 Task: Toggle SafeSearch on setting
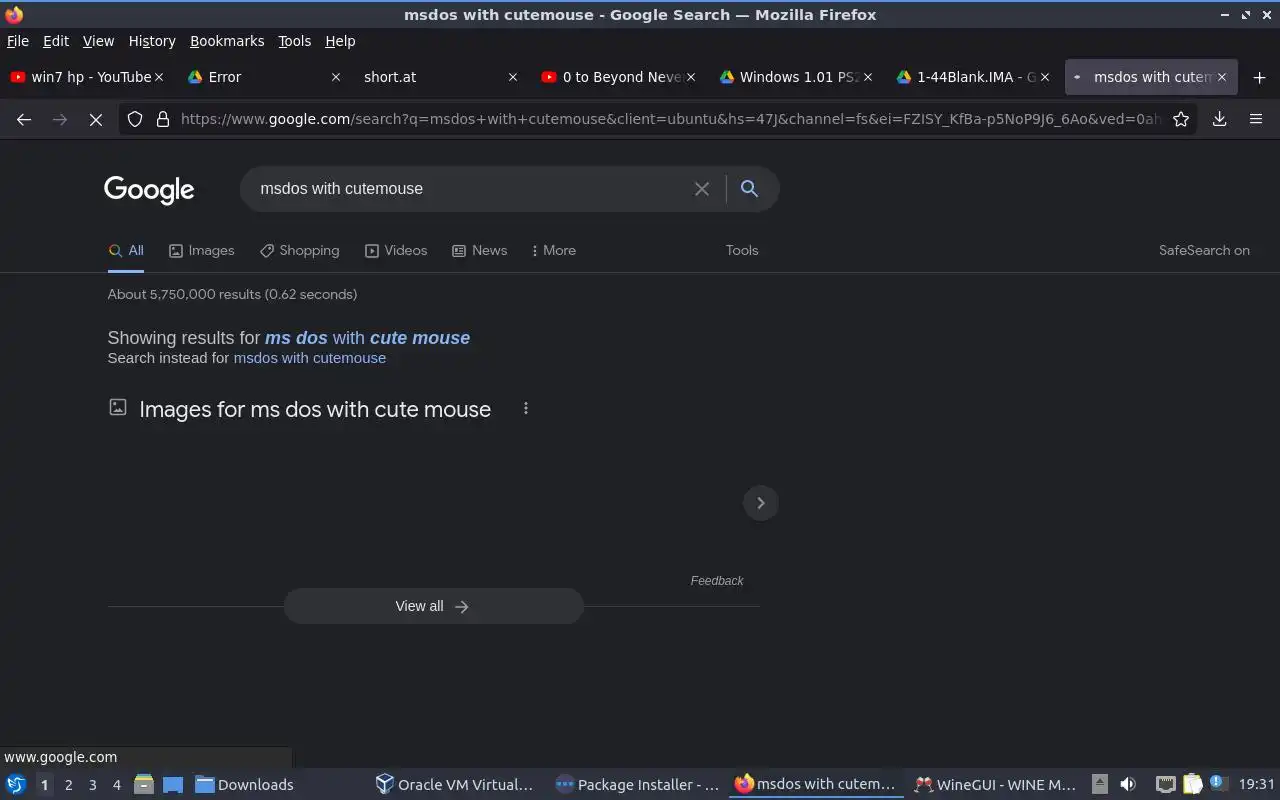pyautogui.click(x=1204, y=250)
